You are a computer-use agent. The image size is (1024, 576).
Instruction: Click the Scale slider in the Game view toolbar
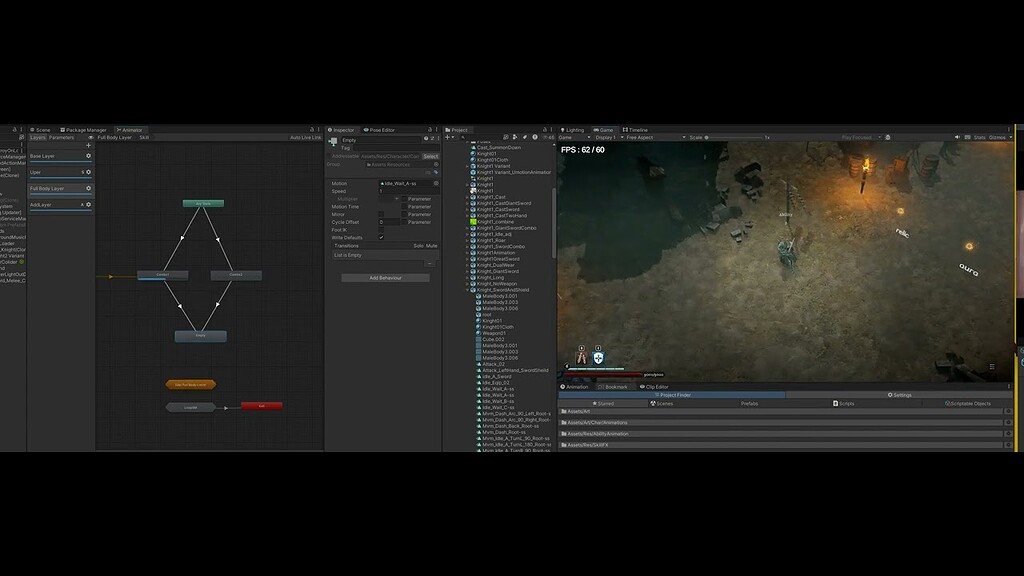[x=705, y=139]
